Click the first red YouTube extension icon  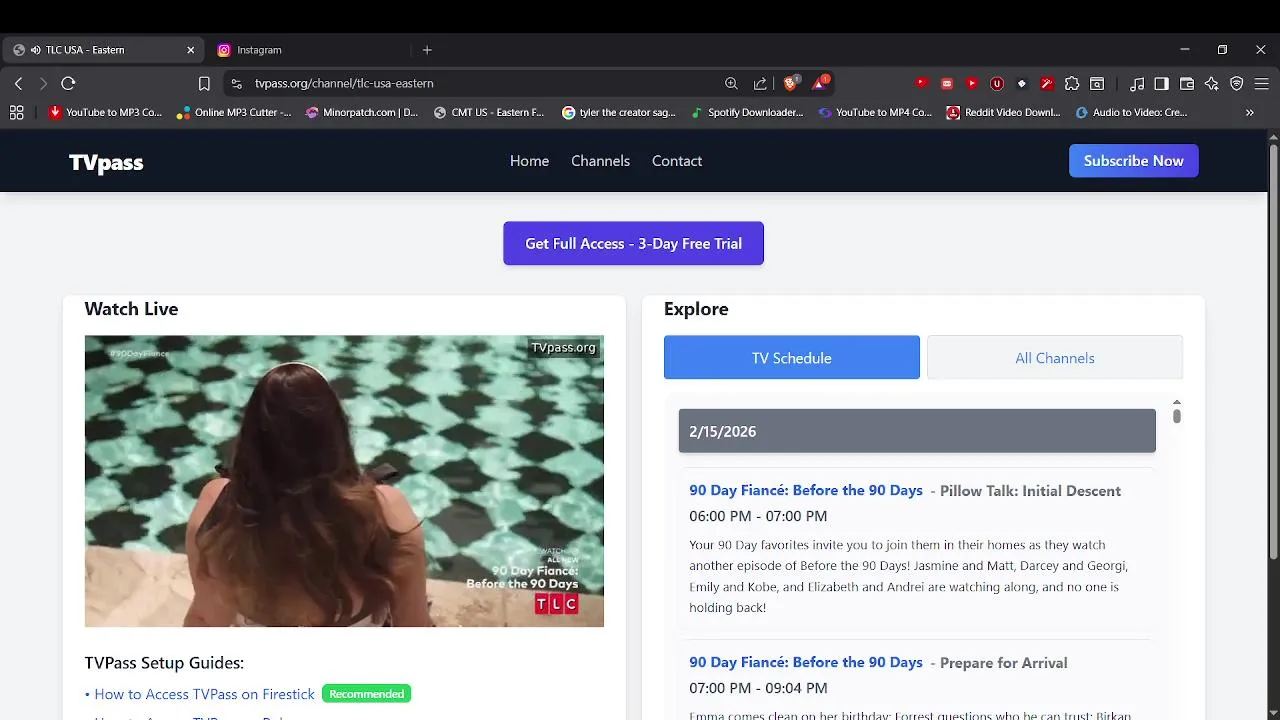pyautogui.click(x=922, y=84)
